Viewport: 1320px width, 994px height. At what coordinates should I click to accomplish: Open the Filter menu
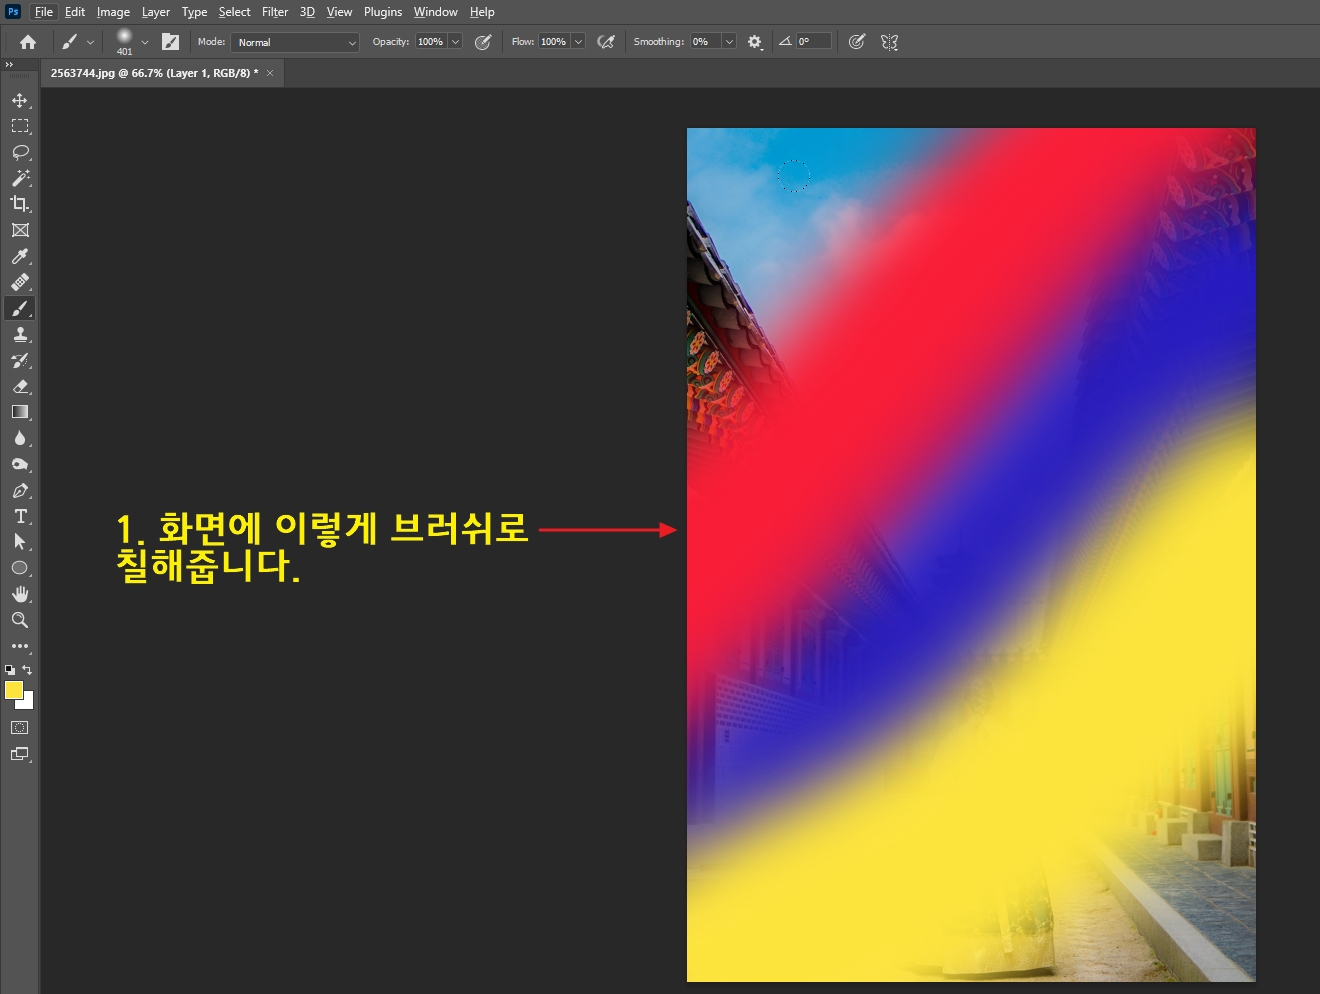click(275, 12)
